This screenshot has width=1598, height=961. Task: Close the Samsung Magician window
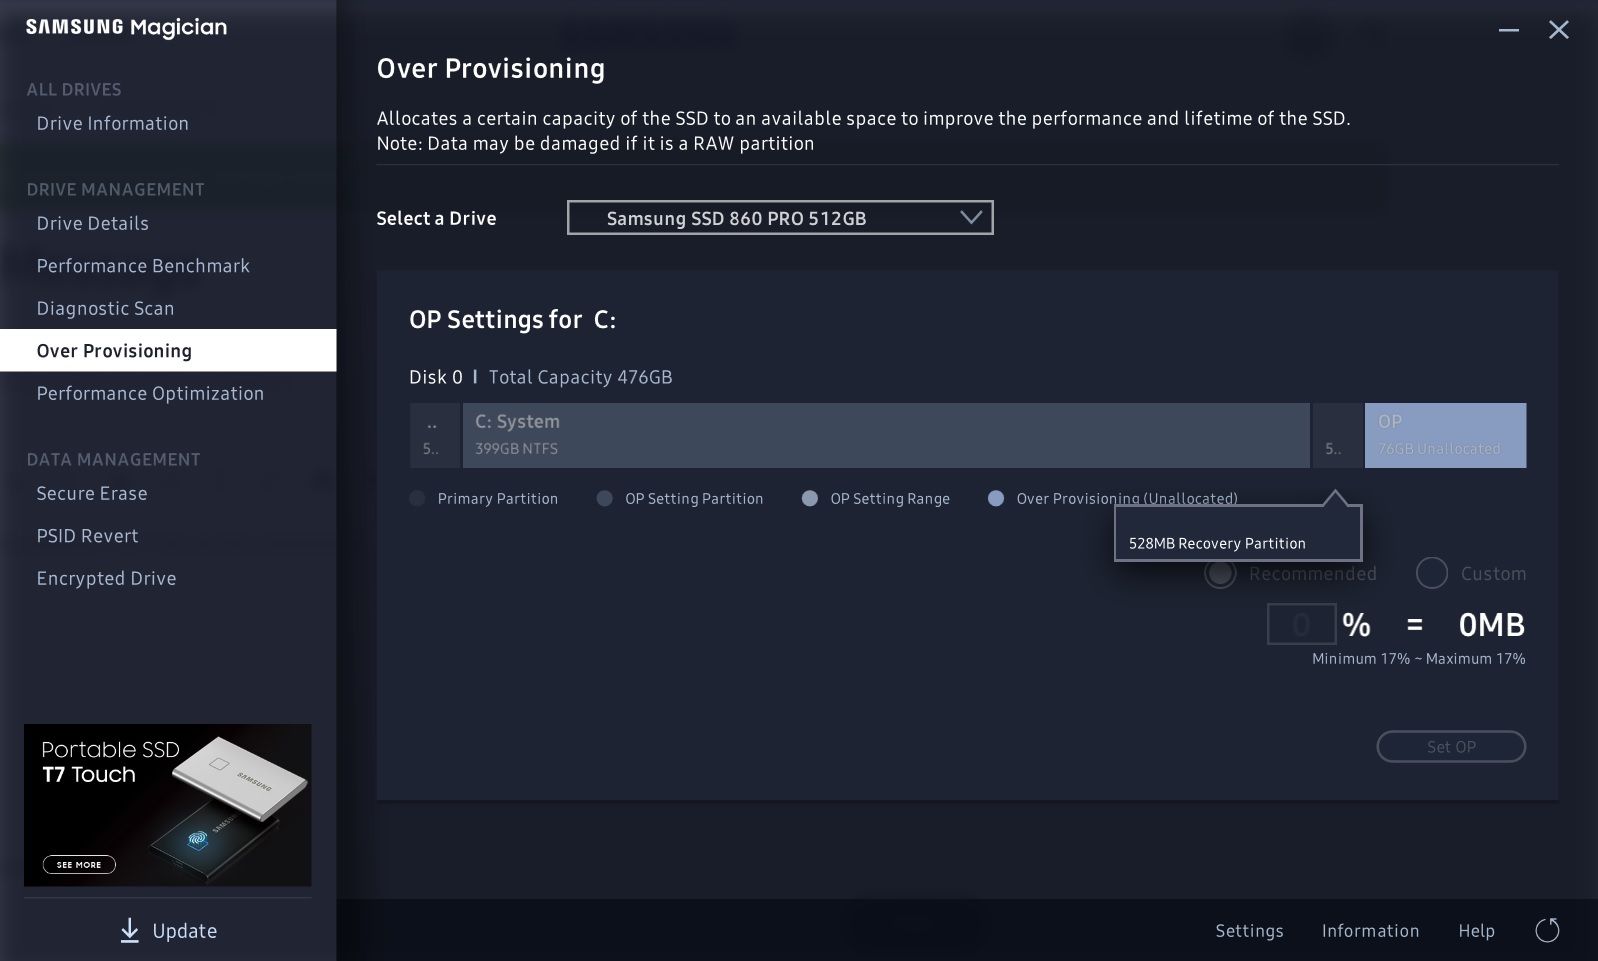tap(1558, 30)
